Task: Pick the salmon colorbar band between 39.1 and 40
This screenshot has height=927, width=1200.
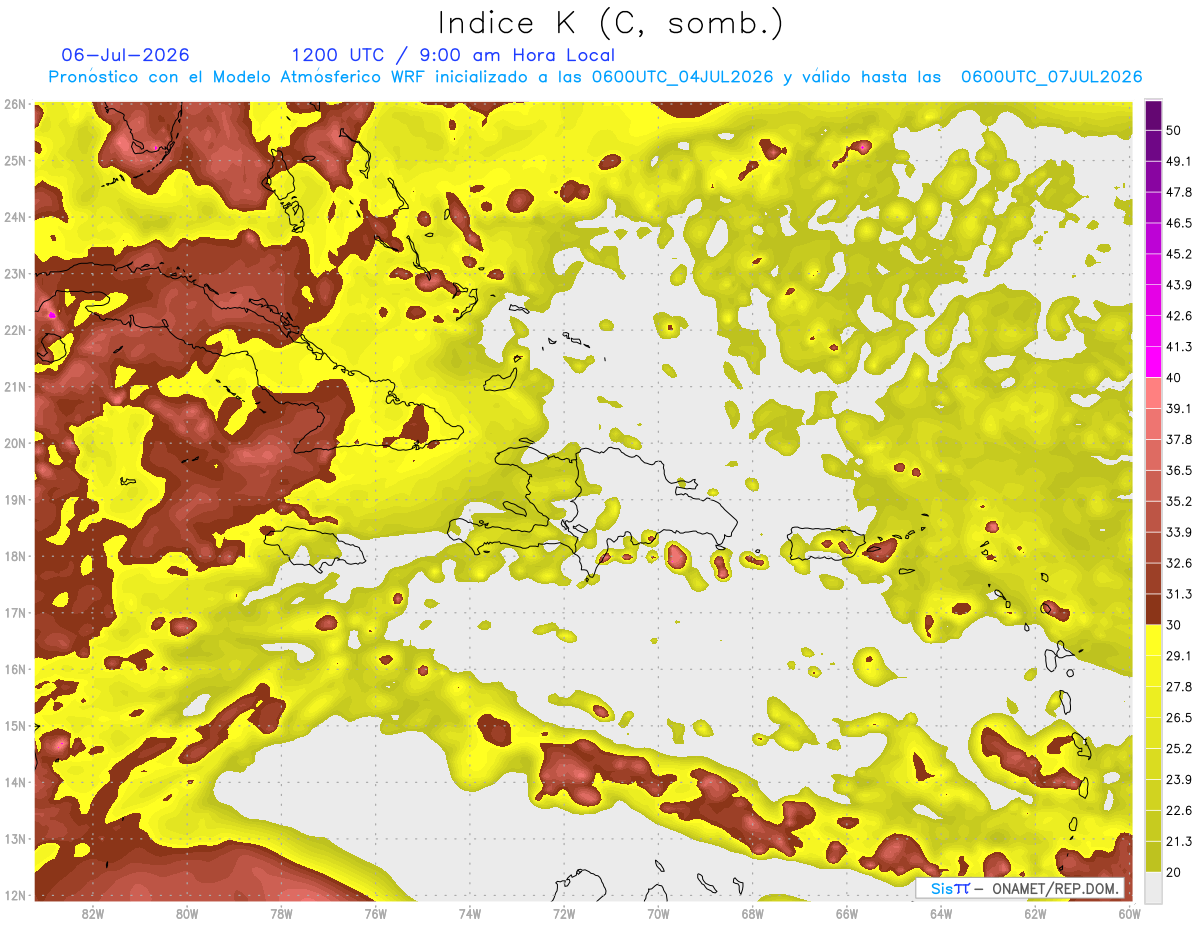Action: pos(1153,393)
